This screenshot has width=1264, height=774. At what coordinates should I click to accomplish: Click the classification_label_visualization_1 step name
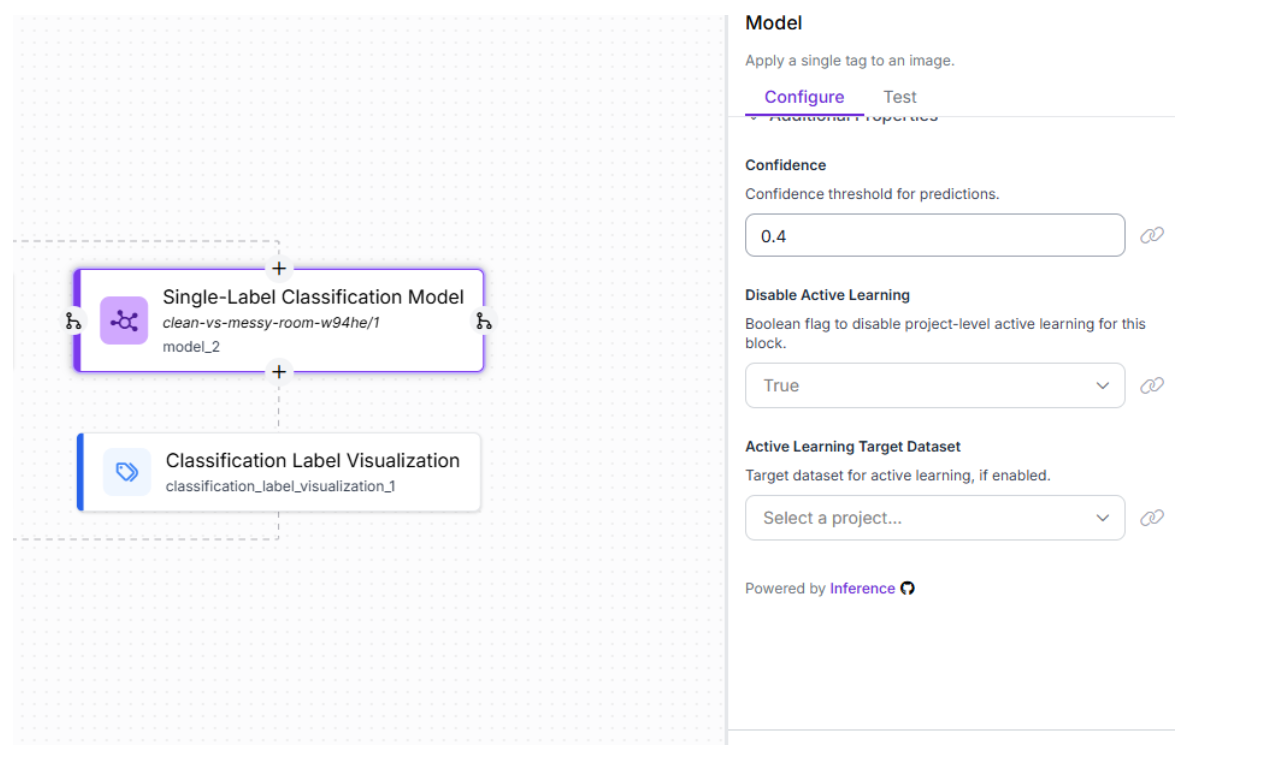coord(279,486)
